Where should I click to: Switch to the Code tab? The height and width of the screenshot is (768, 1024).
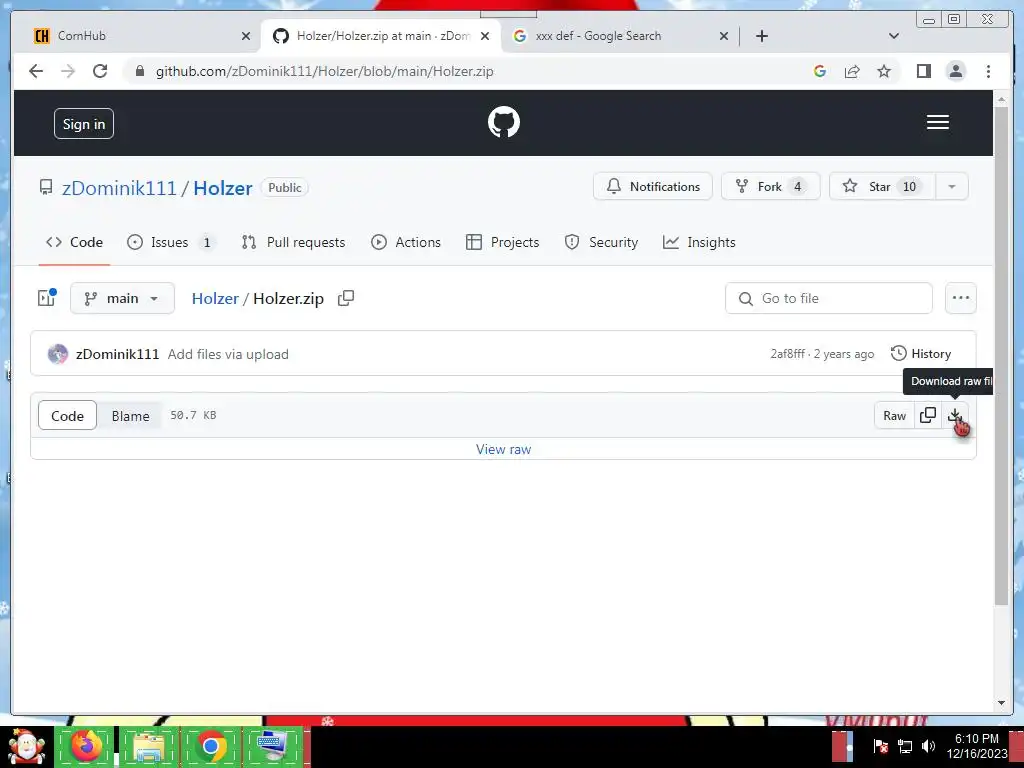click(74, 242)
